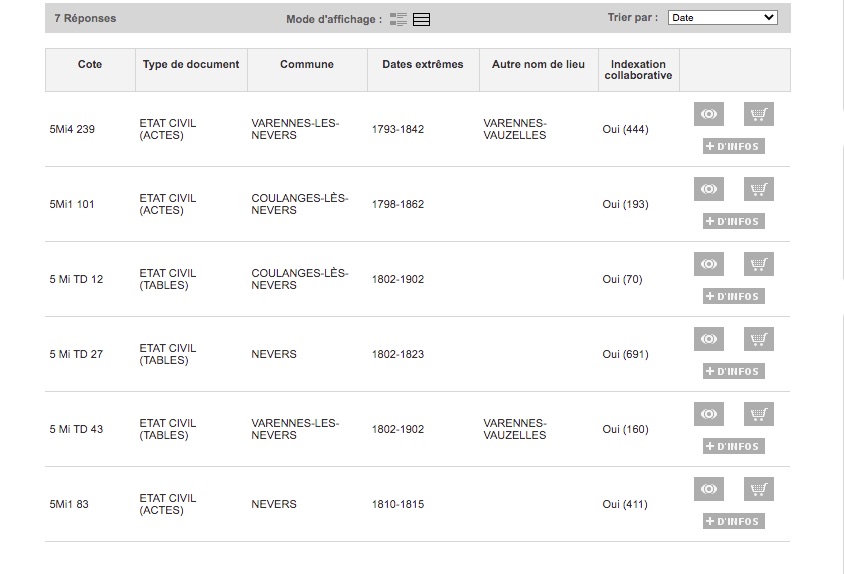Add 5 Mi TD 43 to cart
Viewport: 844px width, 574px height.
pyautogui.click(x=759, y=415)
